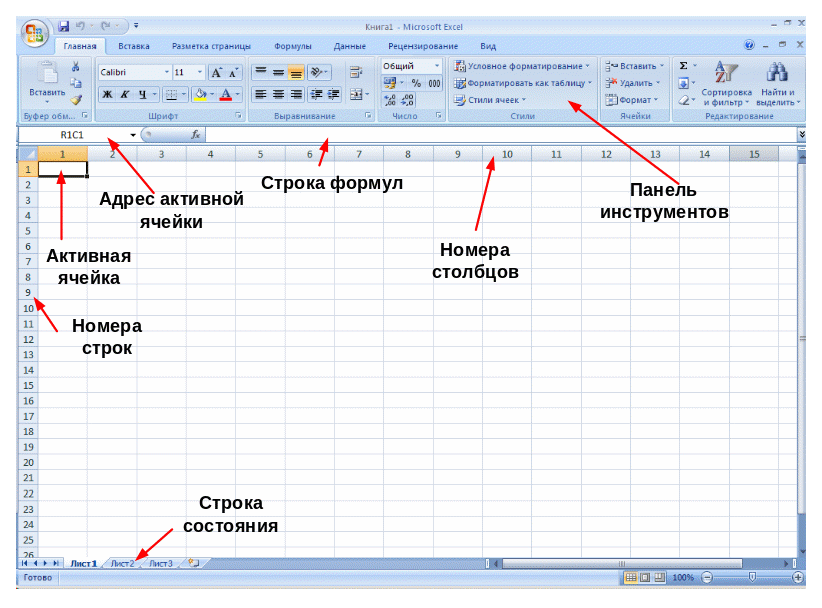Click the AutoSum sigma icon

tap(684, 66)
